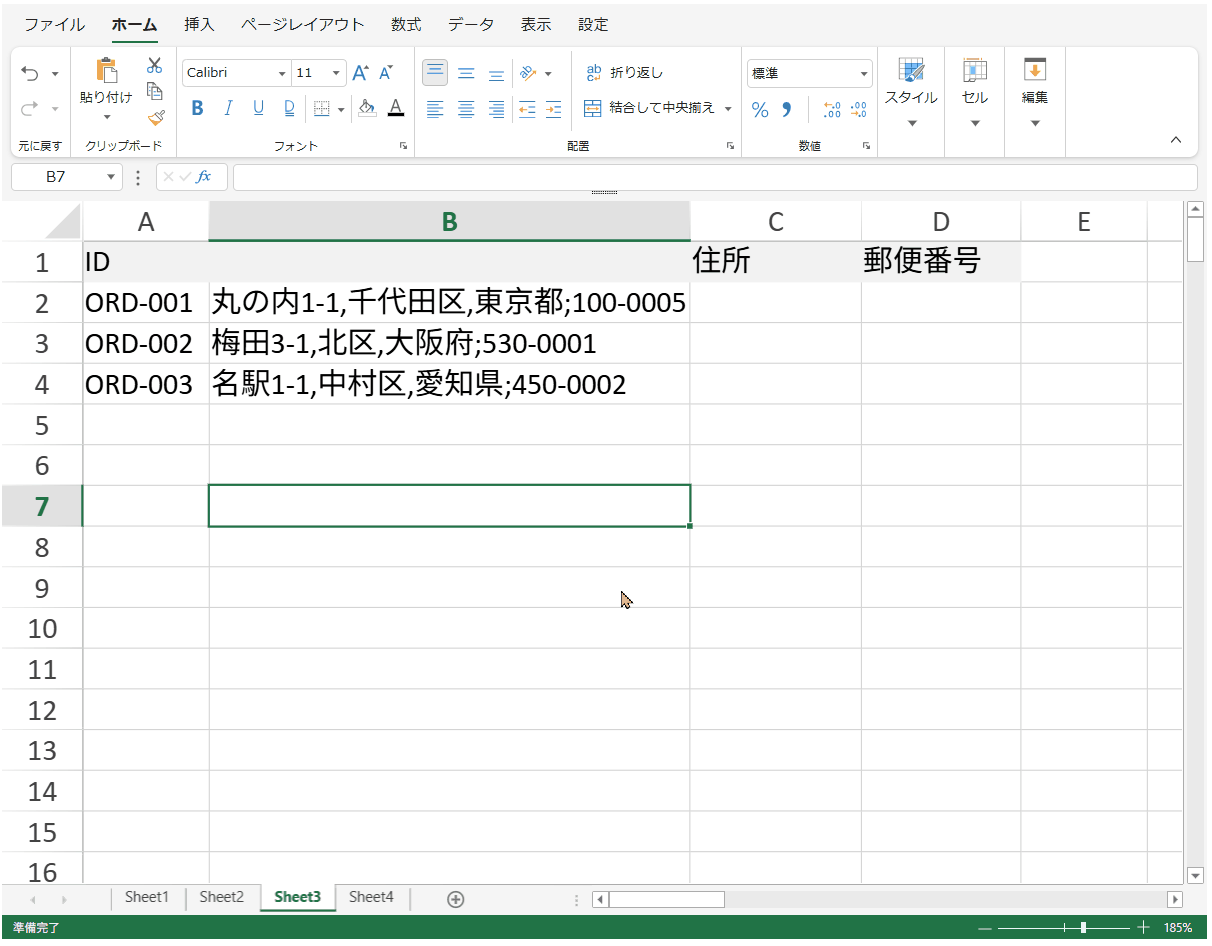Open the 標準 number format dropdown
1212x946 pixels.
pos(862,72)
